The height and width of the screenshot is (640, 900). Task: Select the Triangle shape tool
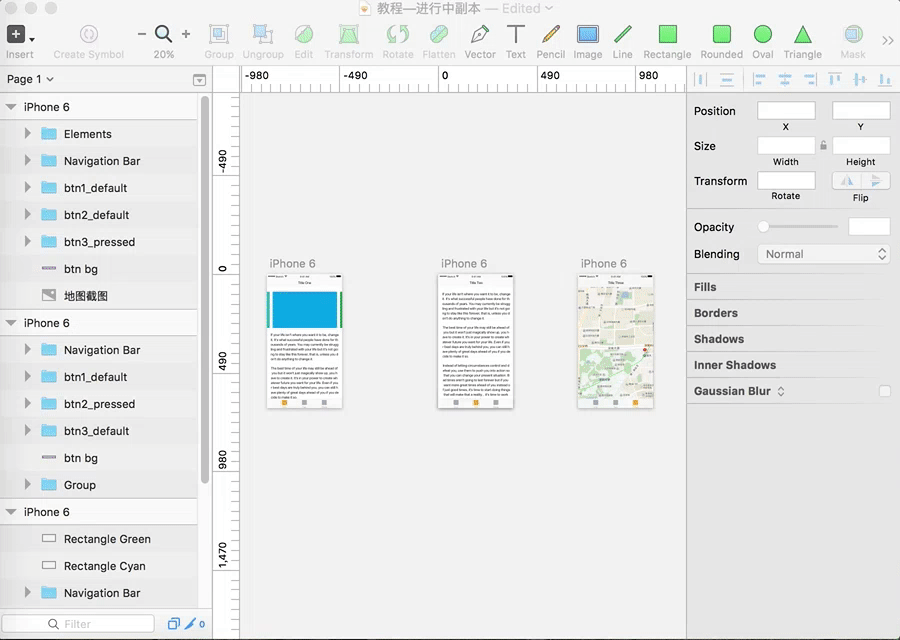tap(802, 34)
